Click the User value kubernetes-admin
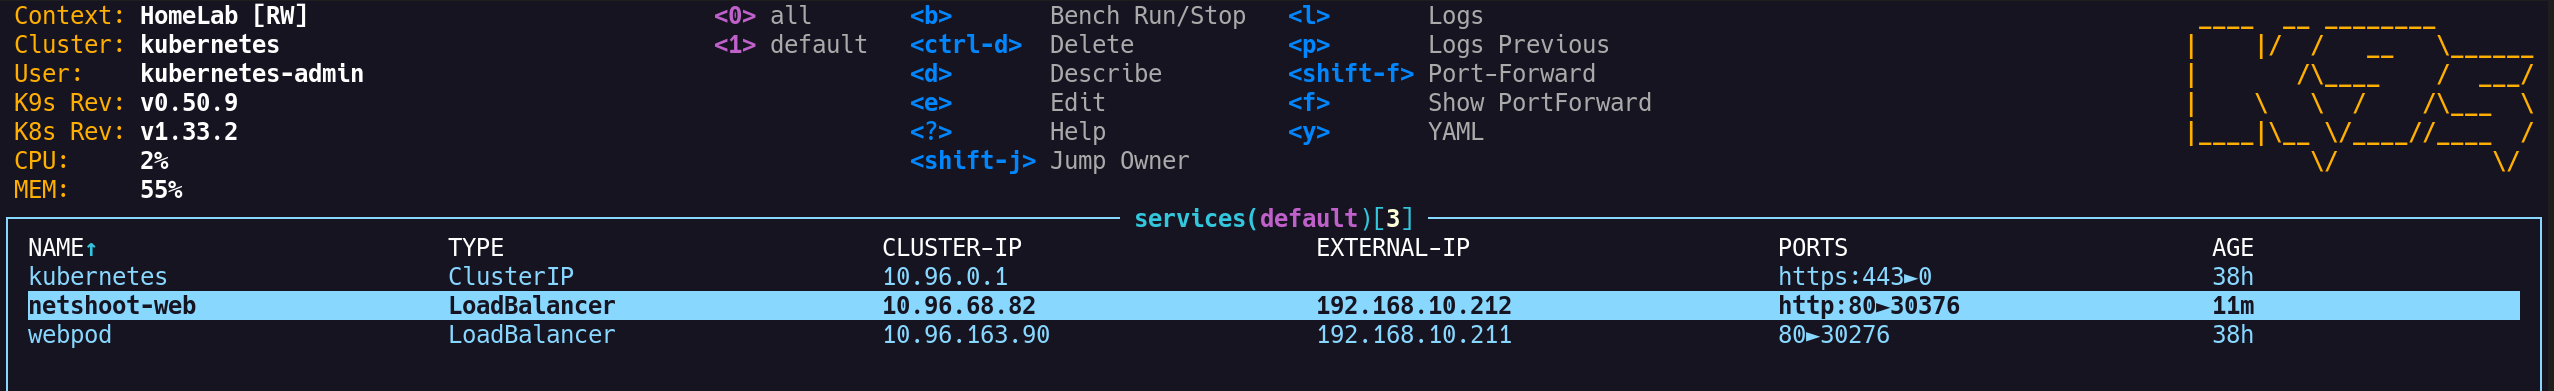Viewport: 2554px width, 391px height. tap(252, 74)
